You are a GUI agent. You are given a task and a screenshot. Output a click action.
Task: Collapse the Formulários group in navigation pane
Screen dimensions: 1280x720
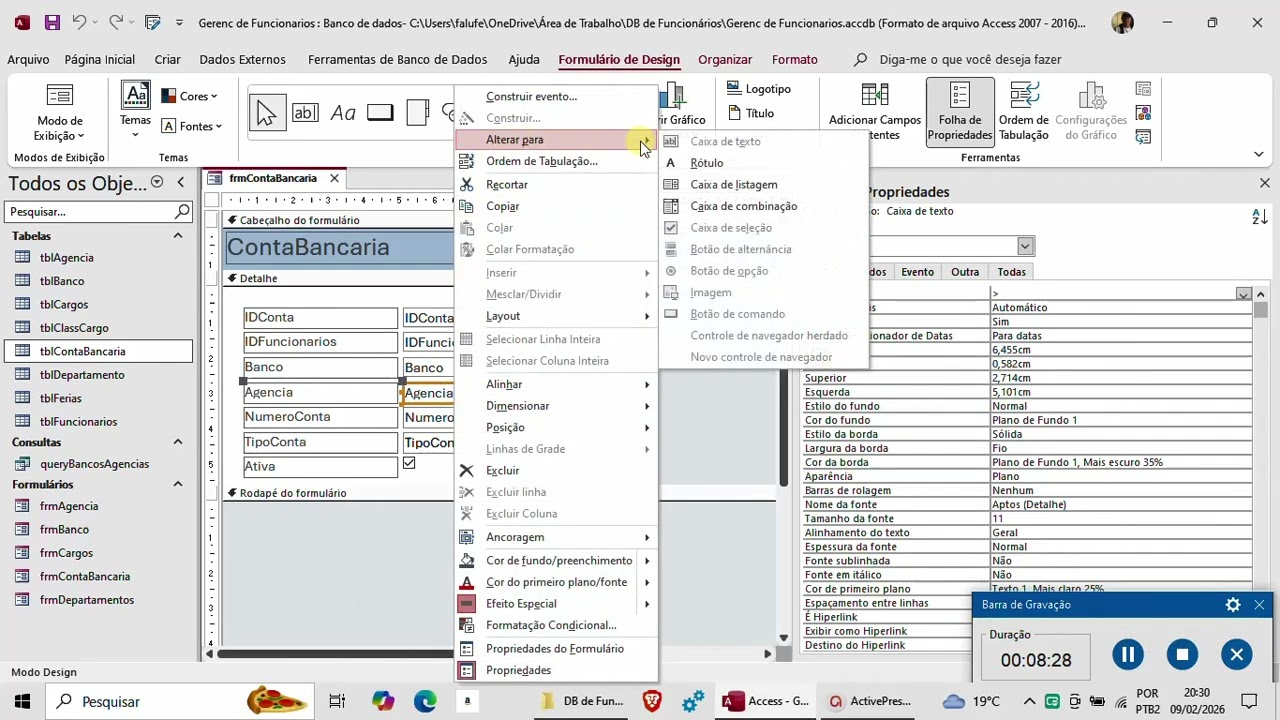click(x=178, y=484)
